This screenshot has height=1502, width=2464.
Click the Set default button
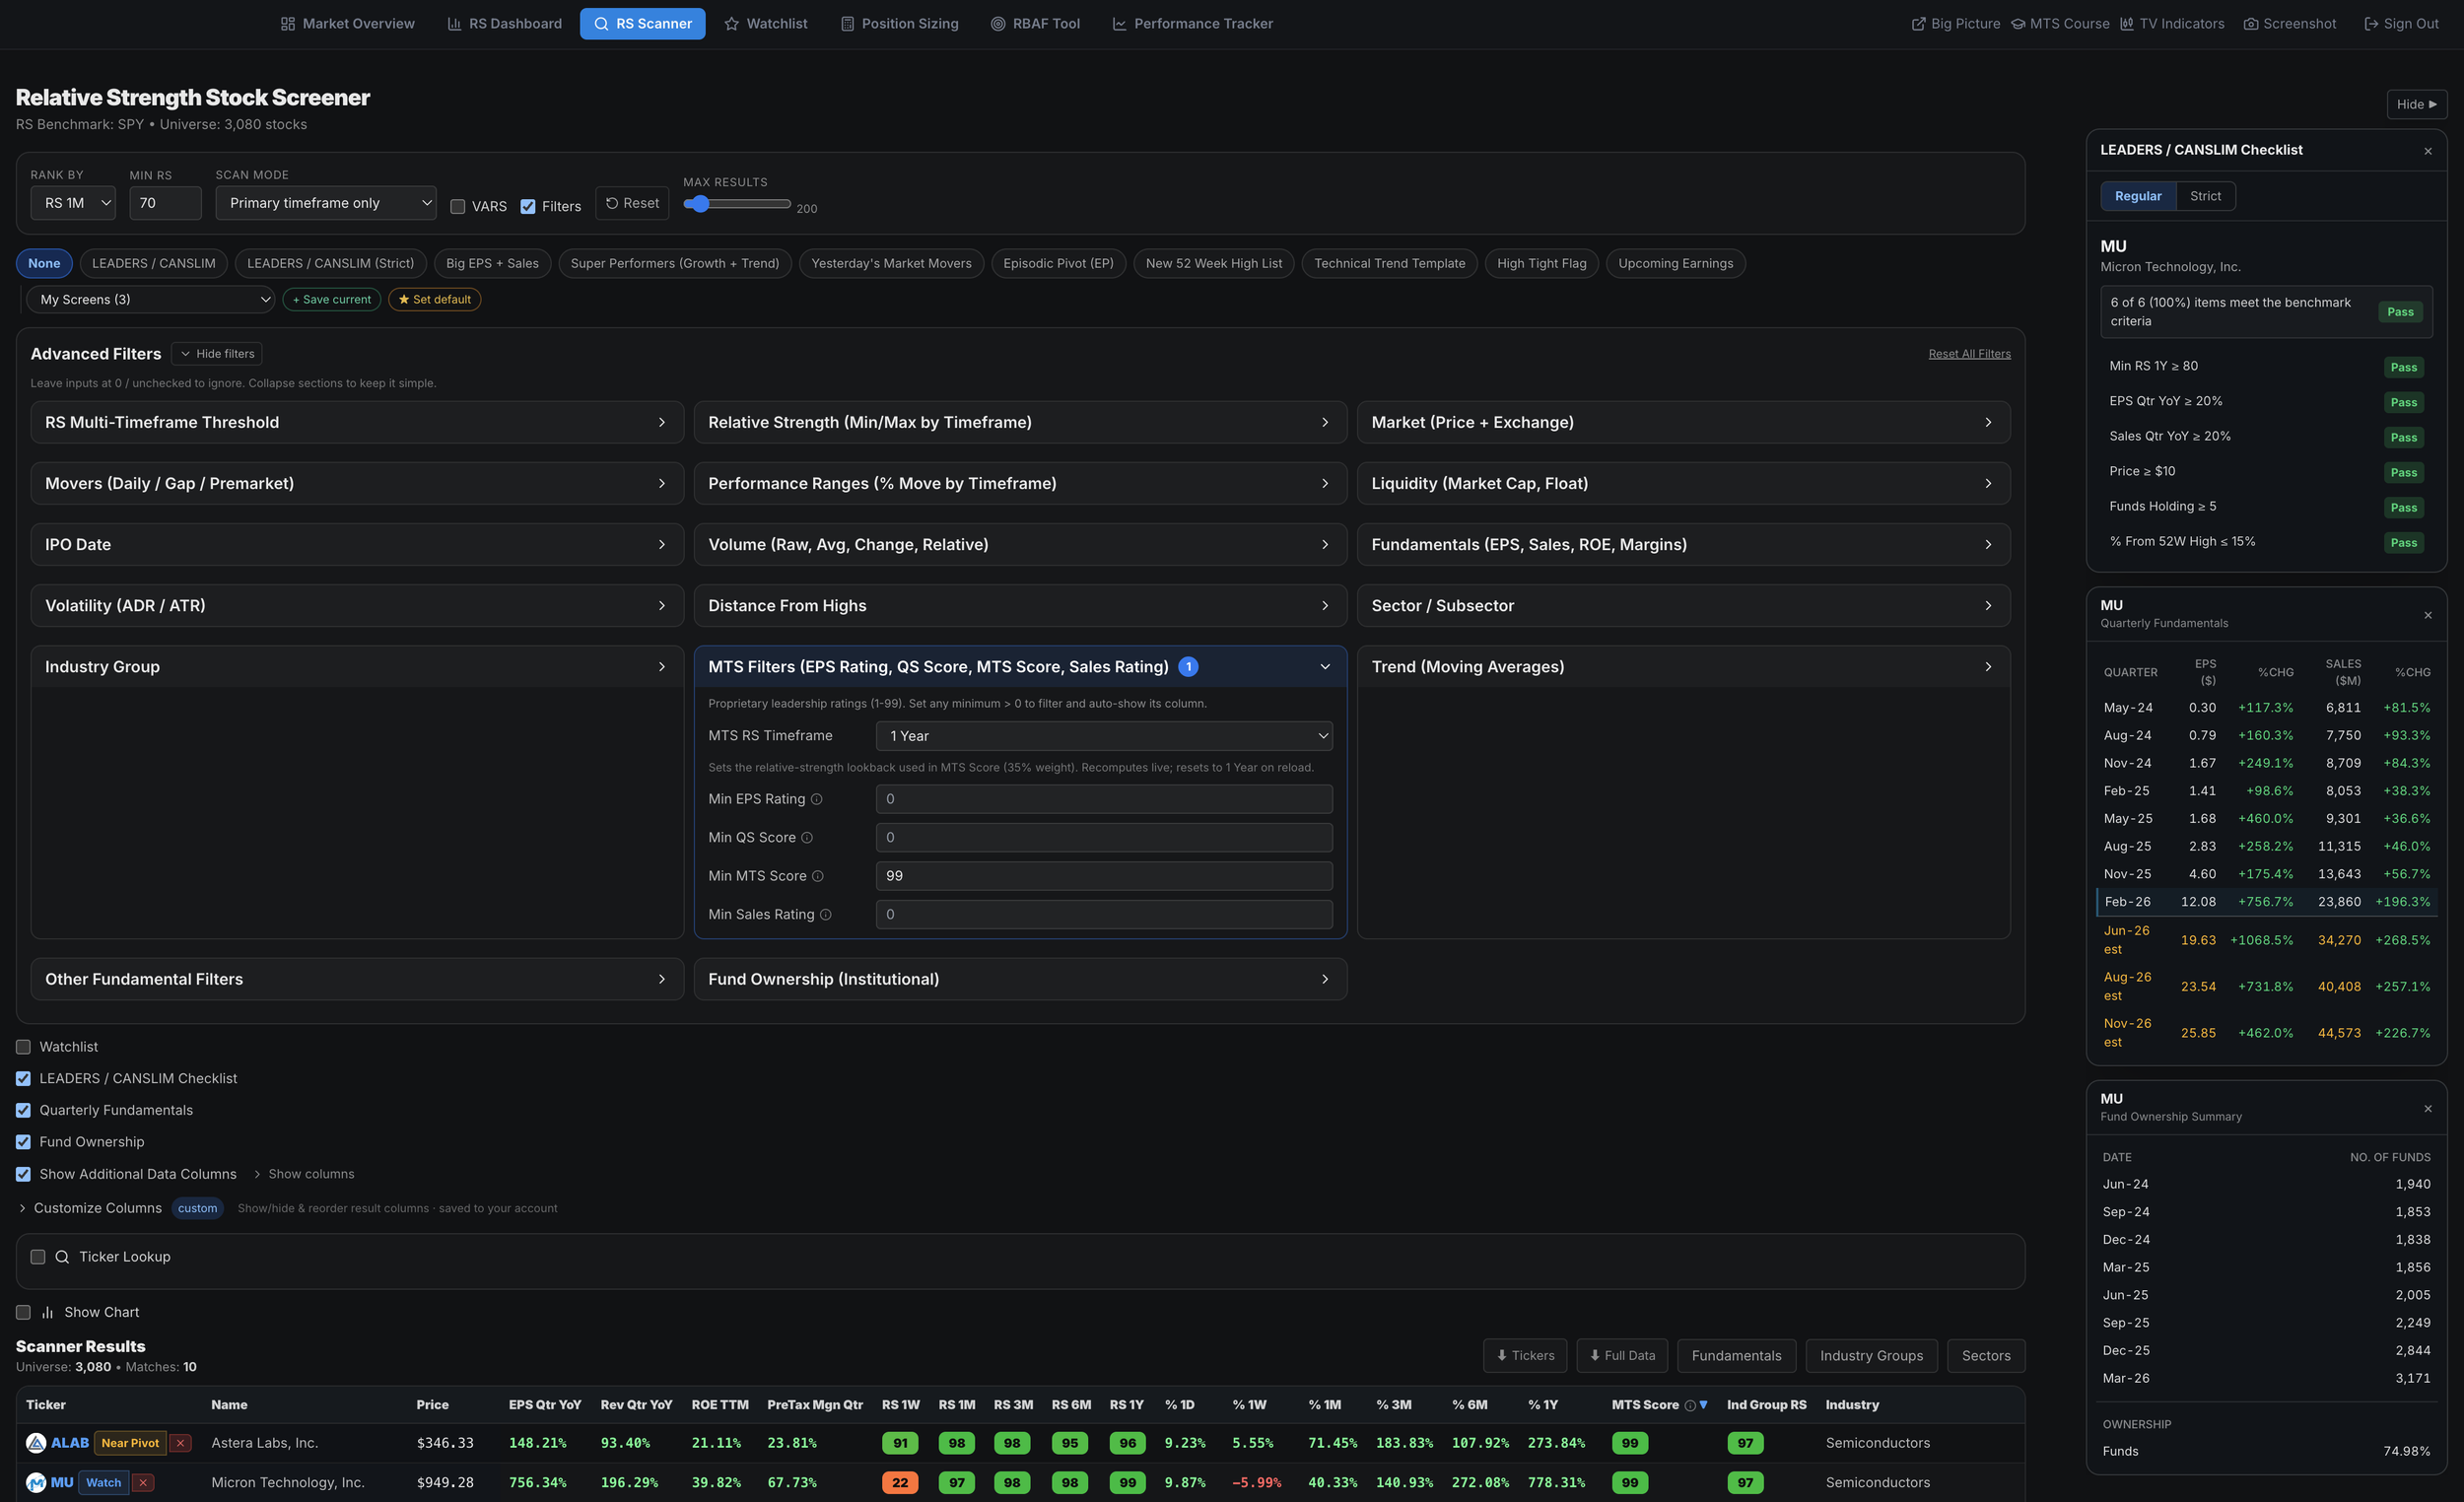pos(434,299)
